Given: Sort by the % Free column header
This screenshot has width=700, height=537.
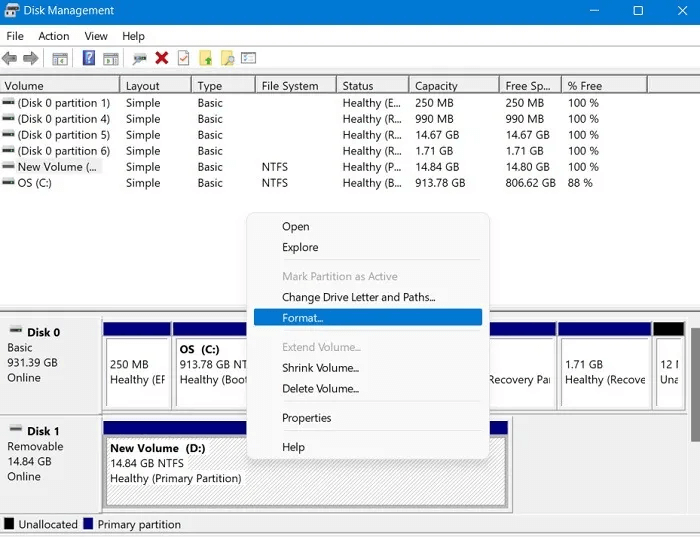Looking at the screenshot, I should click(x=604, y=86).
